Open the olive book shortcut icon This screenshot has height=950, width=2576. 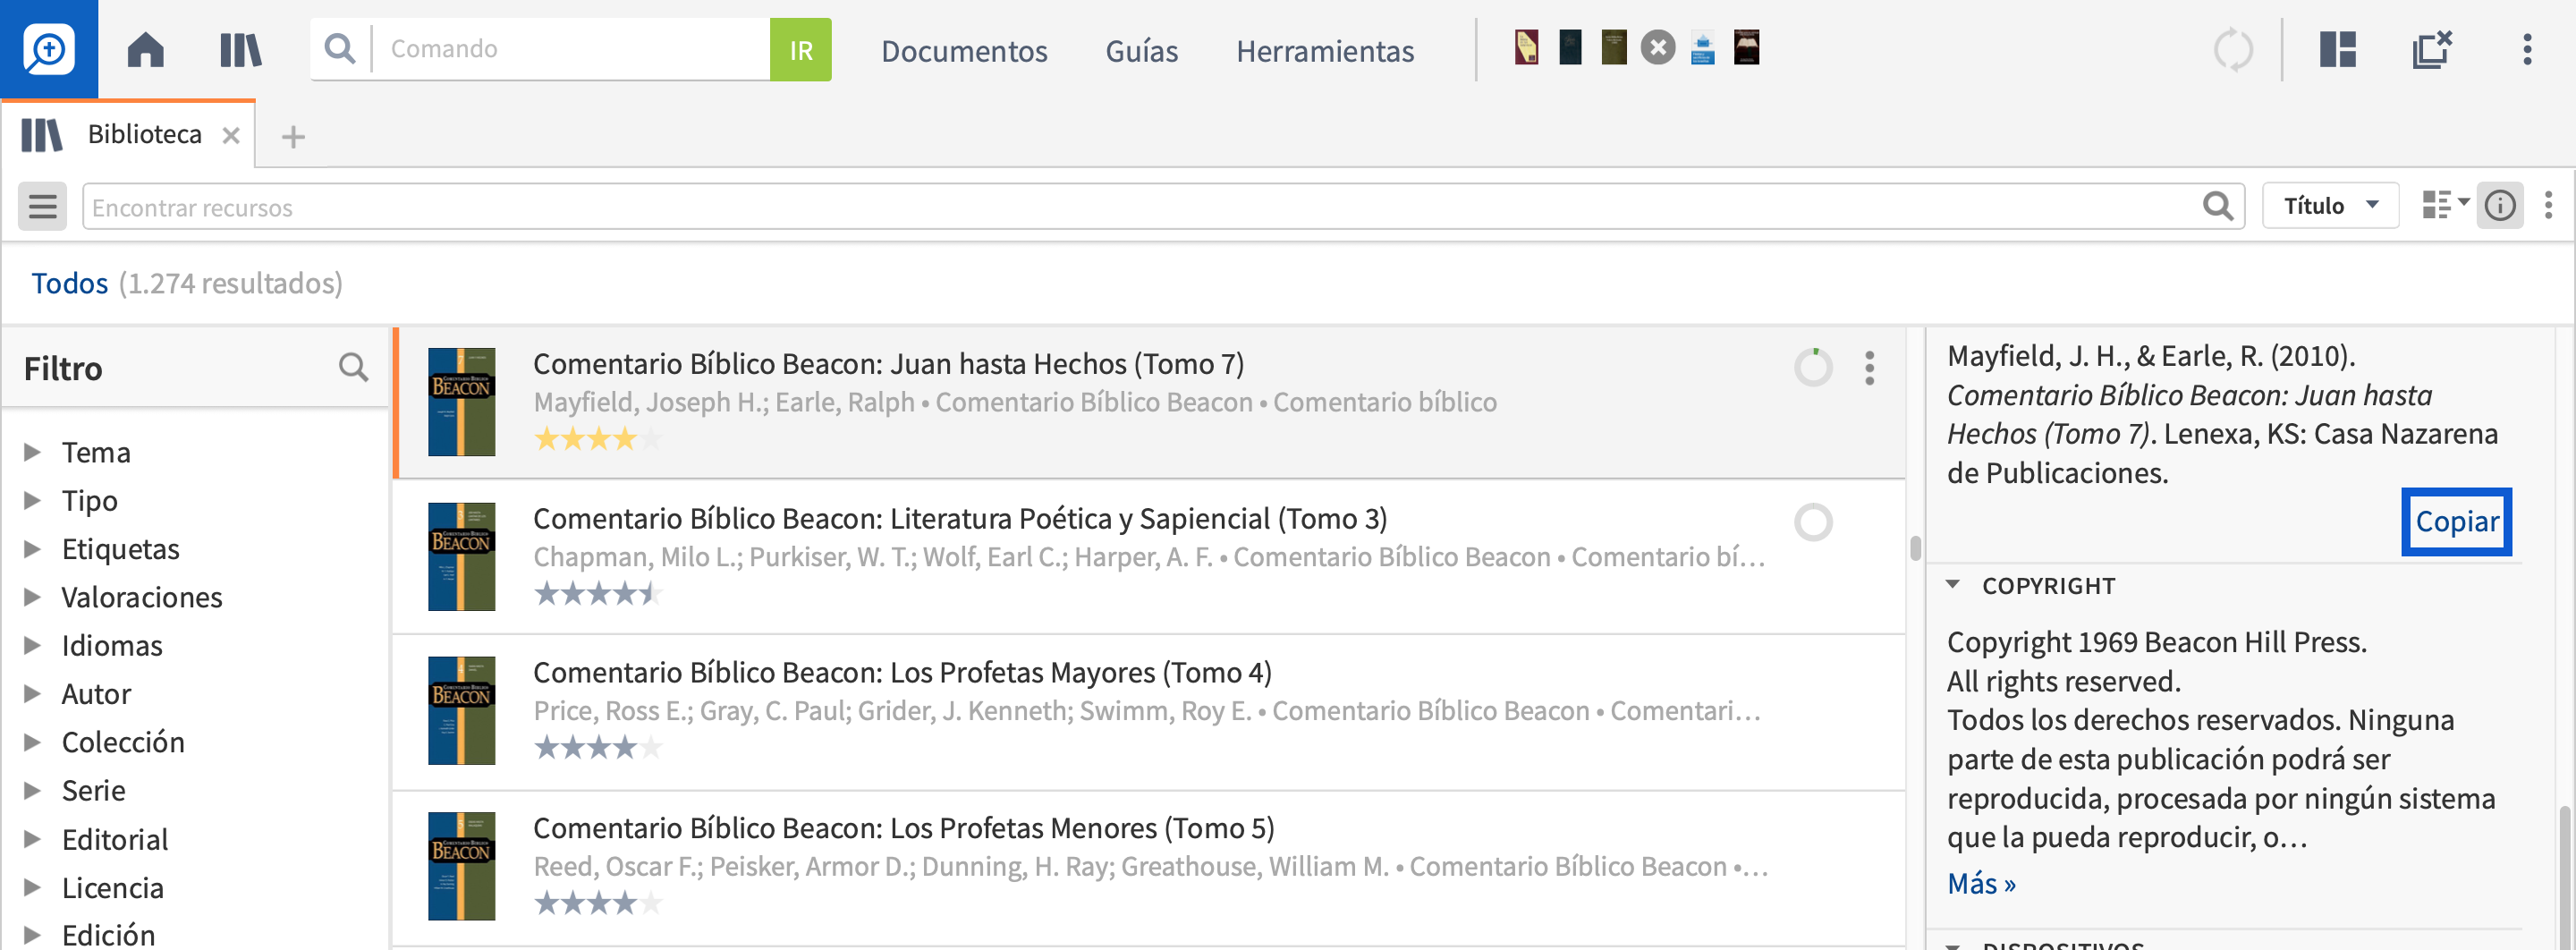[x=1614, y=48]
